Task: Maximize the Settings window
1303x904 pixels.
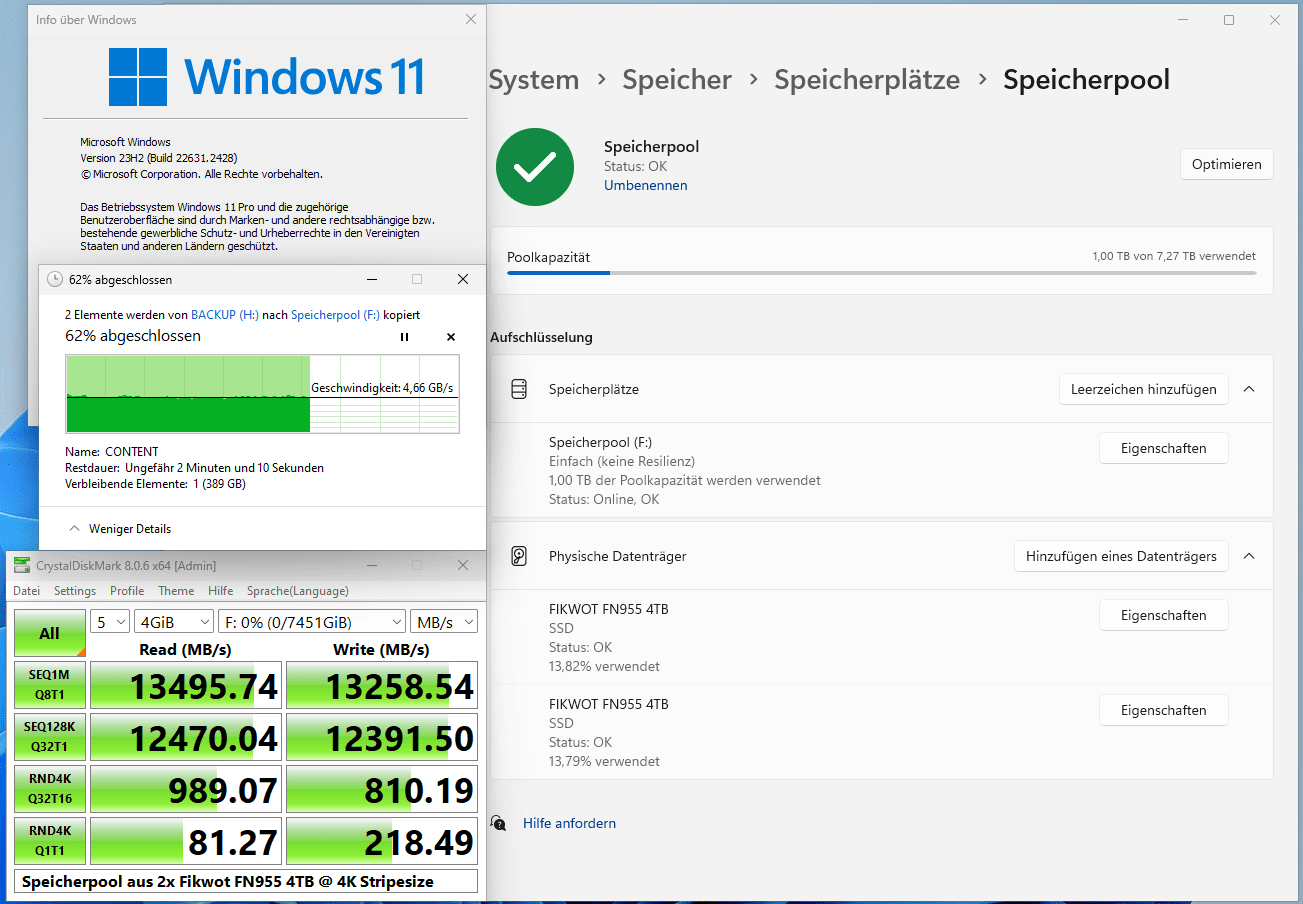Action: 1229,20
